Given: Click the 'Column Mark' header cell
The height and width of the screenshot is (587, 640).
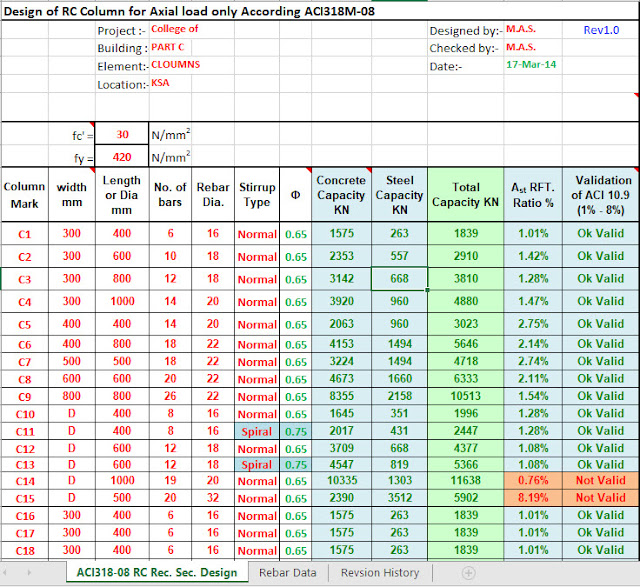Looking at the screenshot, I should [x=24, y=195].
